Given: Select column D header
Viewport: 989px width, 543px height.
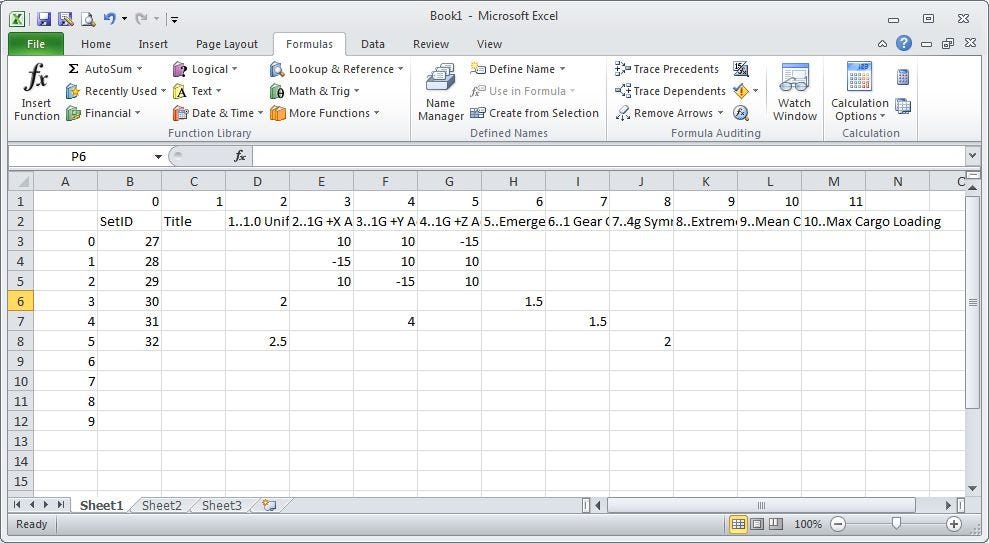Looking at the screenshot, I should pyautogui.click(x=257, y=182).
